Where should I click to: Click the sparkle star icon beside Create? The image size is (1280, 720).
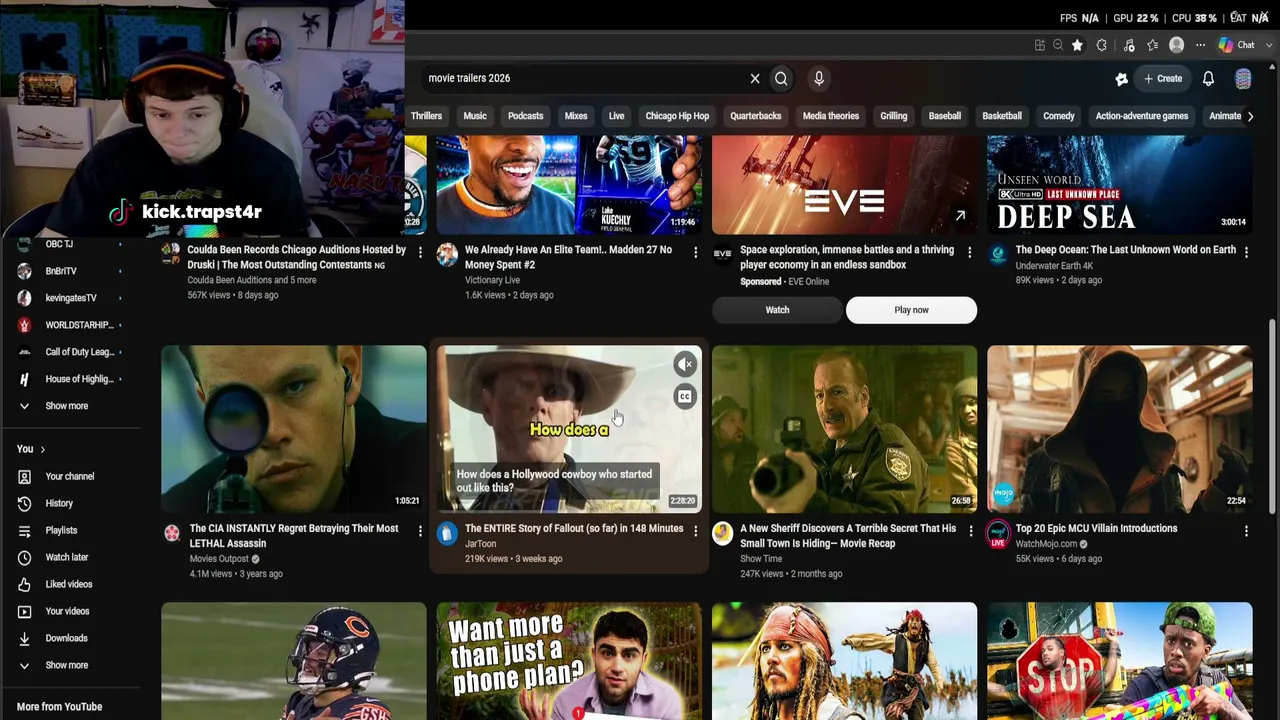pyautogui.click(x=1122, y=79)
